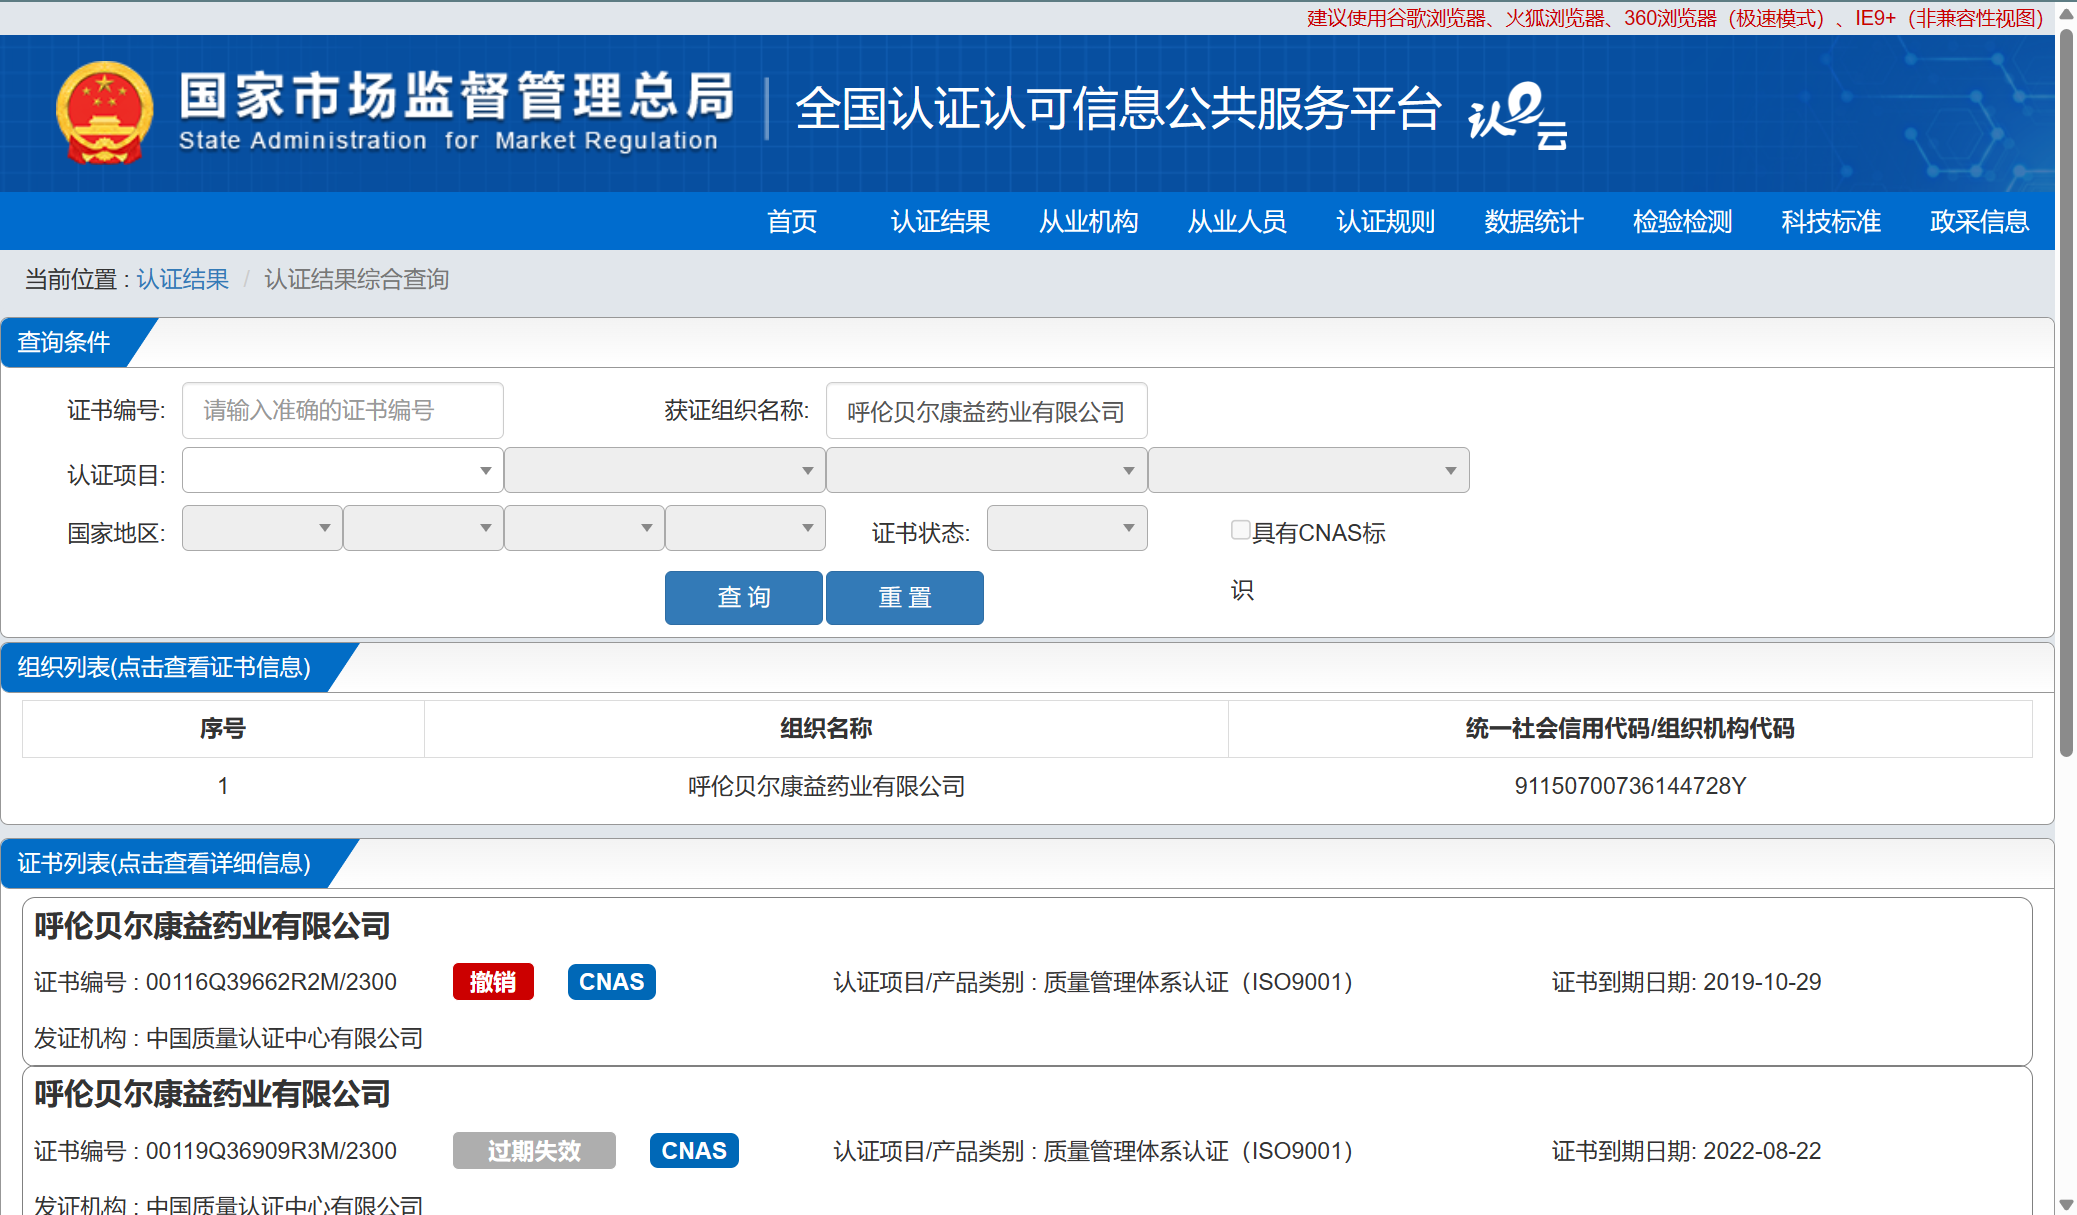Image resolution: width=2077 pixels, height=1215 pixels.
Task: Click the national emblem logo
Action: [x=105, y=113]
